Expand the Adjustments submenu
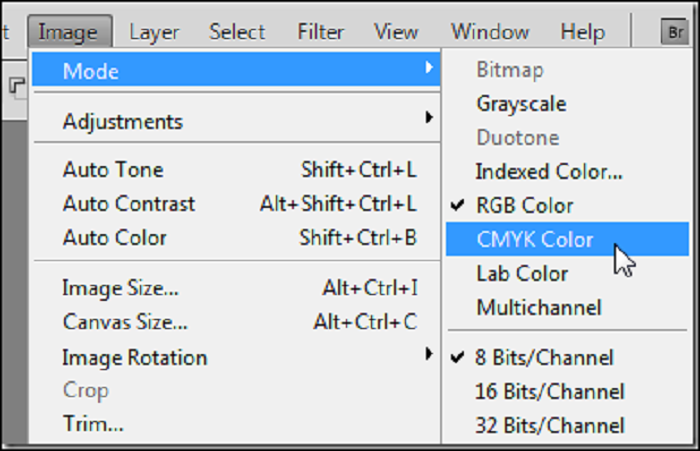700x451 pixels. pyautogui.click(x=236, y=121)
